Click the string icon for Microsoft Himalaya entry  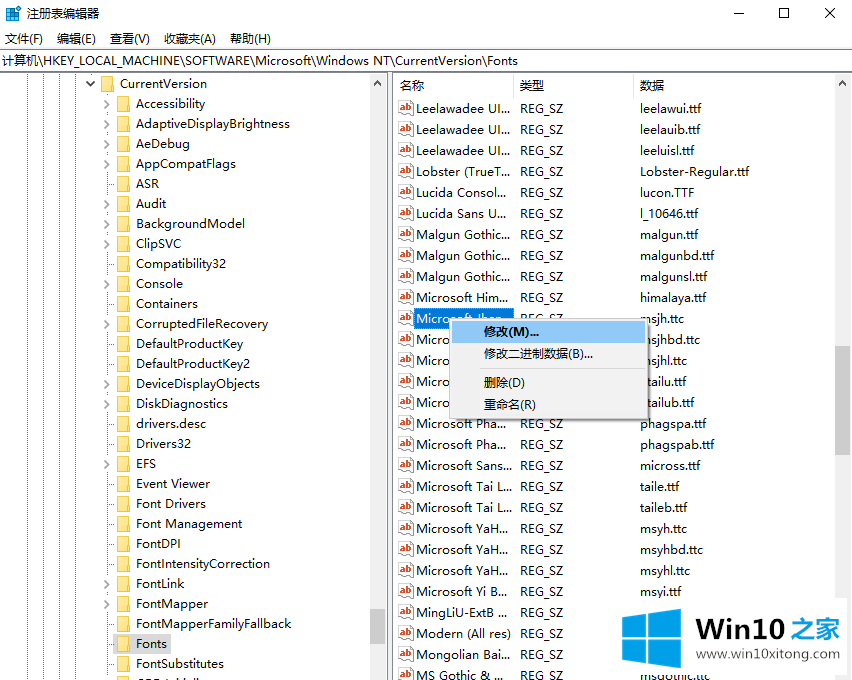pos(406,297)
